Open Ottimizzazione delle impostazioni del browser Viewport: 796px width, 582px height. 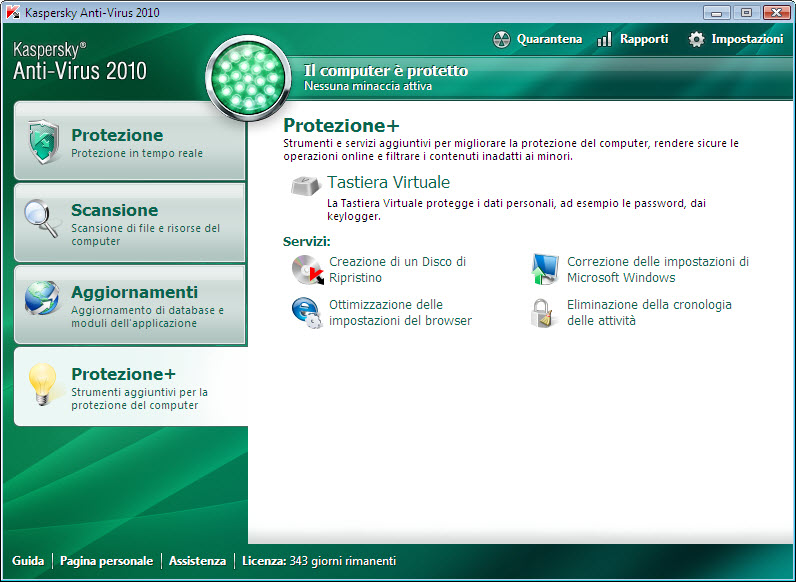point(401,312)
